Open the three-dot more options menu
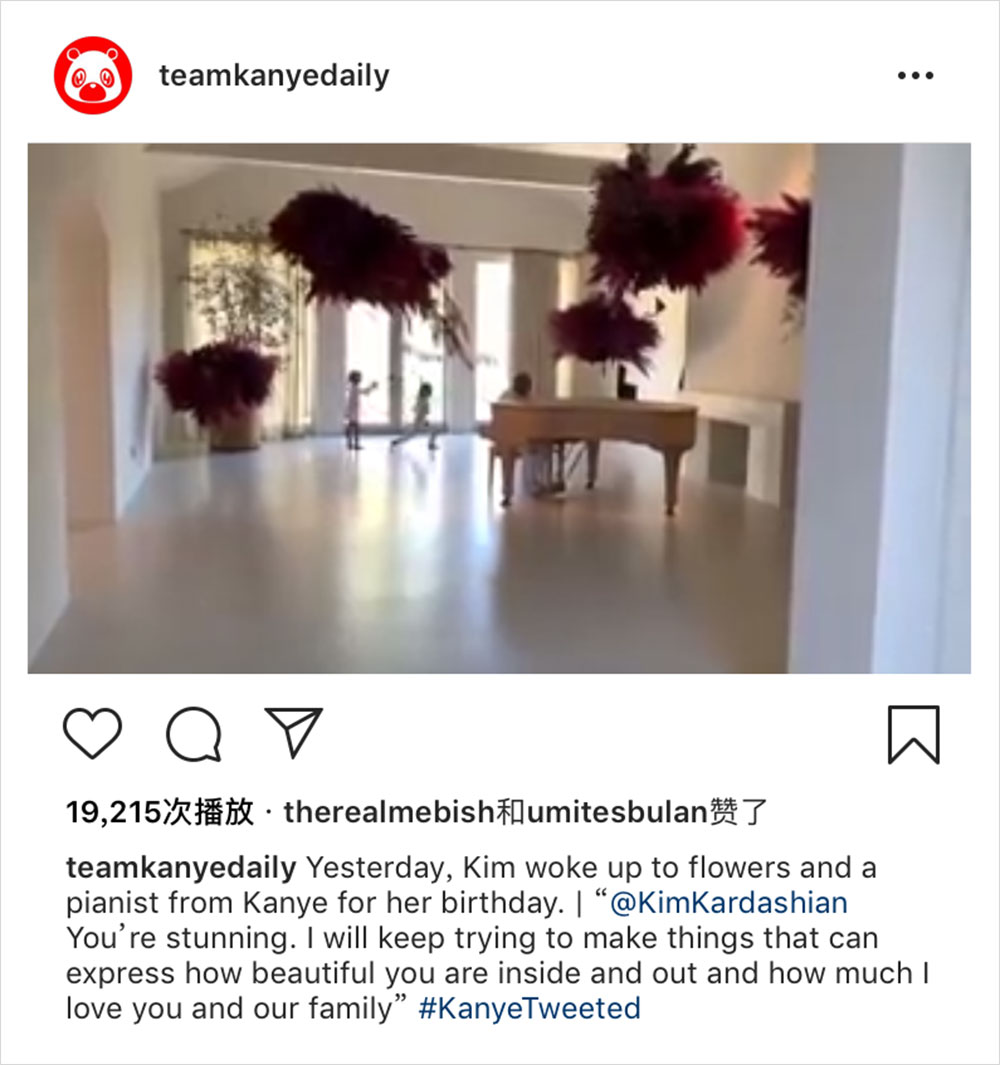The image size is (1000, 1065). click(x=915, y=75)
